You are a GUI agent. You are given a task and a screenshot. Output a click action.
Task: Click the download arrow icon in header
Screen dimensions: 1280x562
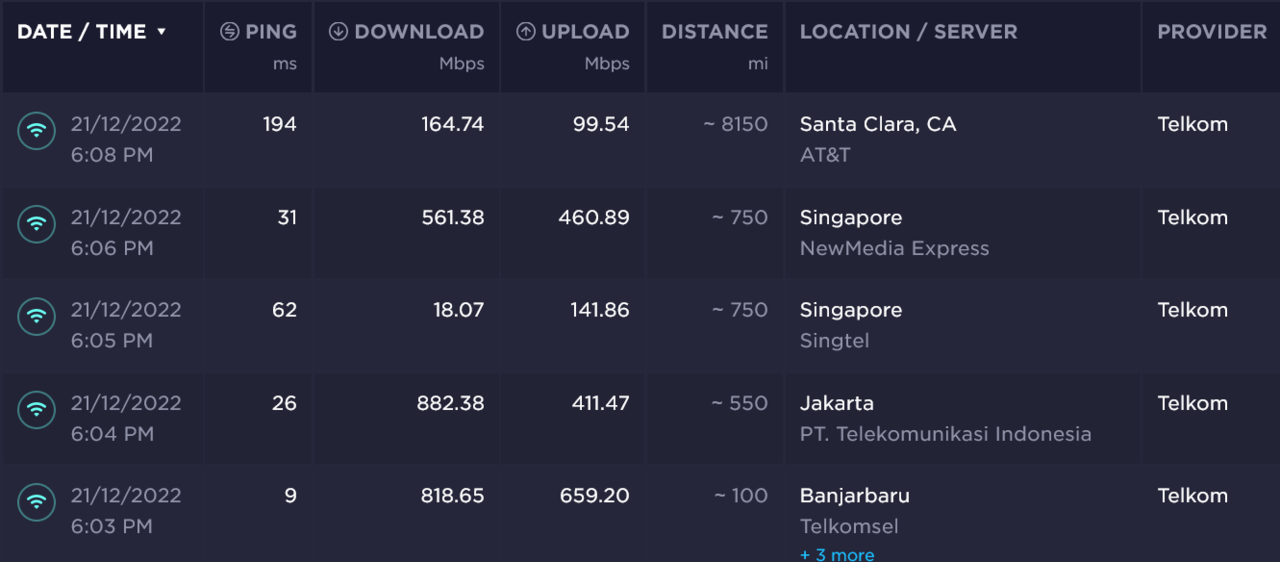coord(338,32)
